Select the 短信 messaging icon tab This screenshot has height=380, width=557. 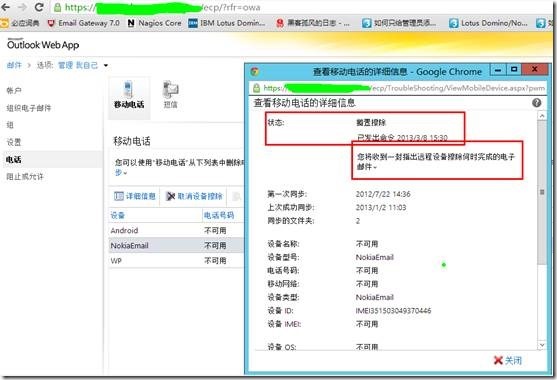(x=171, y=95)
